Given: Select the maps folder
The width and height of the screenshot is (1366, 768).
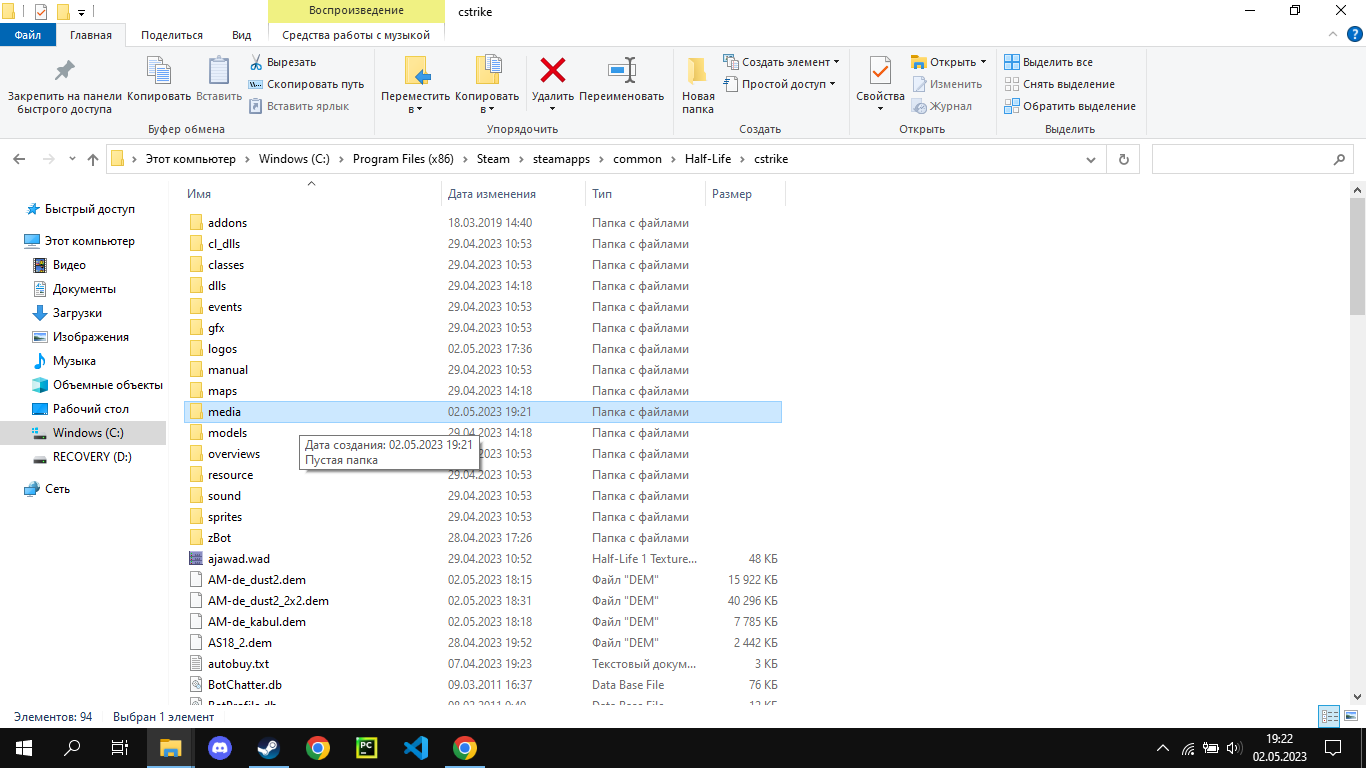Looking at the screenshot, I should (x=483, y=391).
